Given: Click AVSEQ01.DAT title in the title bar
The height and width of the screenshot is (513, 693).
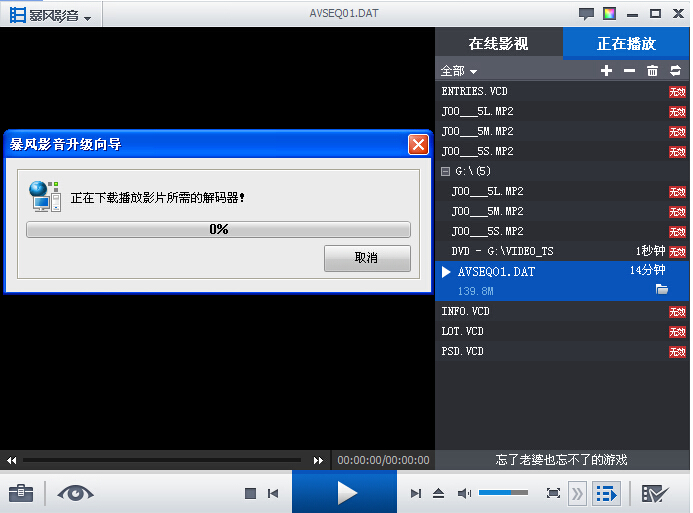Looking at the screenshot, I should 344,13.
